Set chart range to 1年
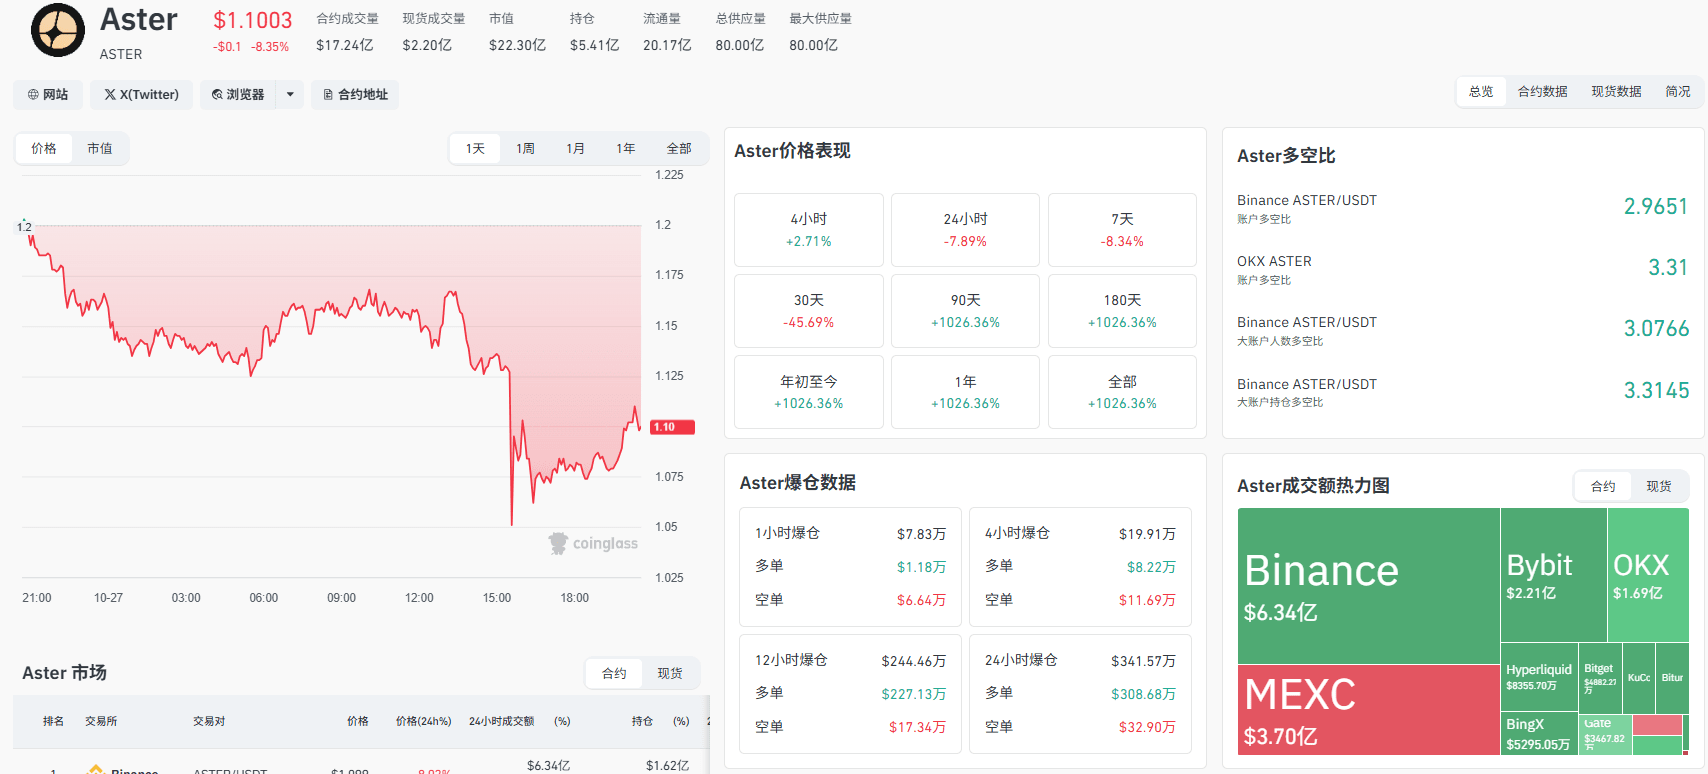 (626, 148)
